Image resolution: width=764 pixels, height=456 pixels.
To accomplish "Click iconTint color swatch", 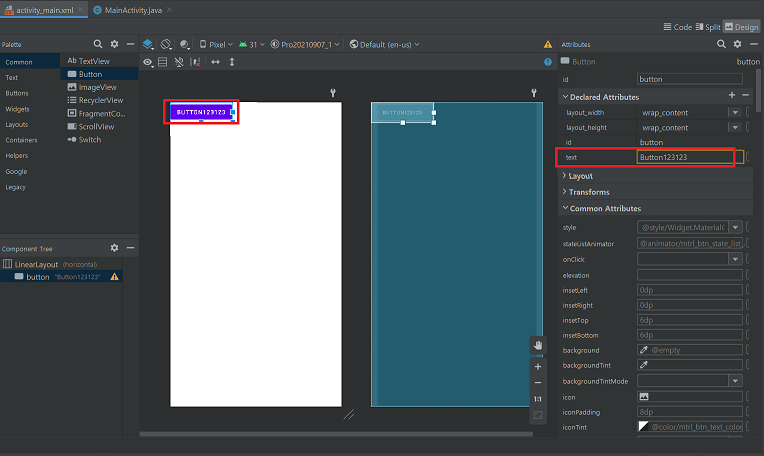I will click(x=643, y=427).
